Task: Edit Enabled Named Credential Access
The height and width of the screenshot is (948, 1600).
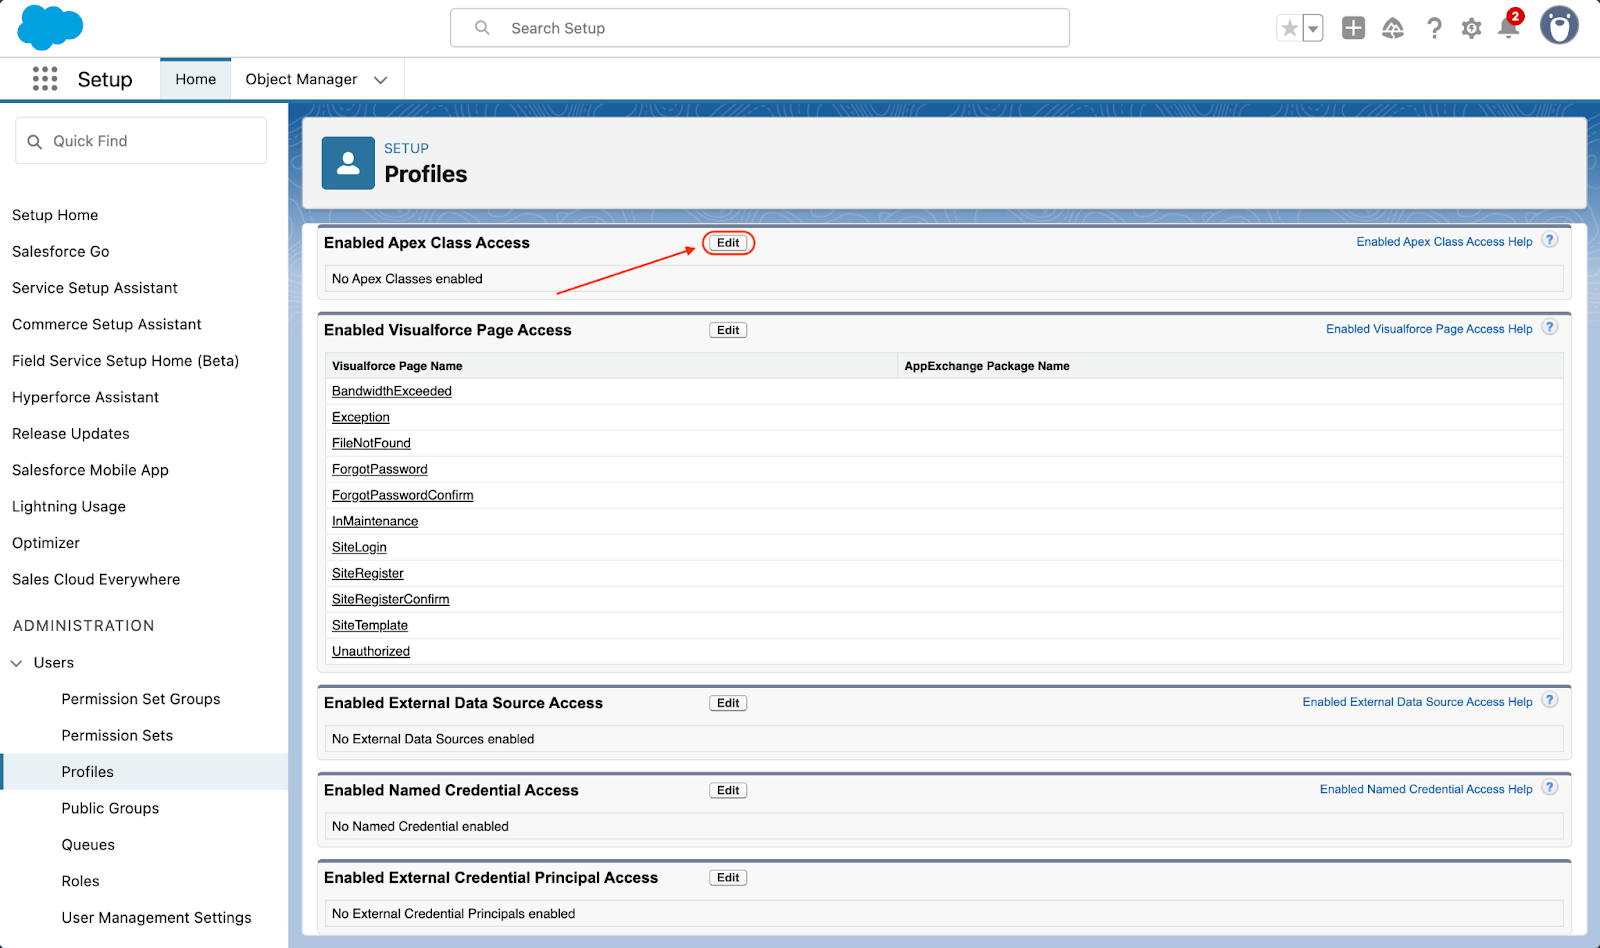Action: coord(728,790)
